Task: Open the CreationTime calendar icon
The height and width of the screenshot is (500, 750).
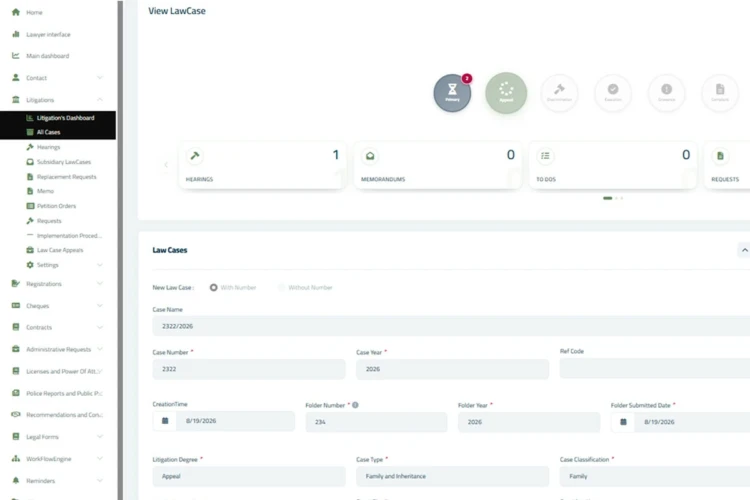Action: pos(165,421)
